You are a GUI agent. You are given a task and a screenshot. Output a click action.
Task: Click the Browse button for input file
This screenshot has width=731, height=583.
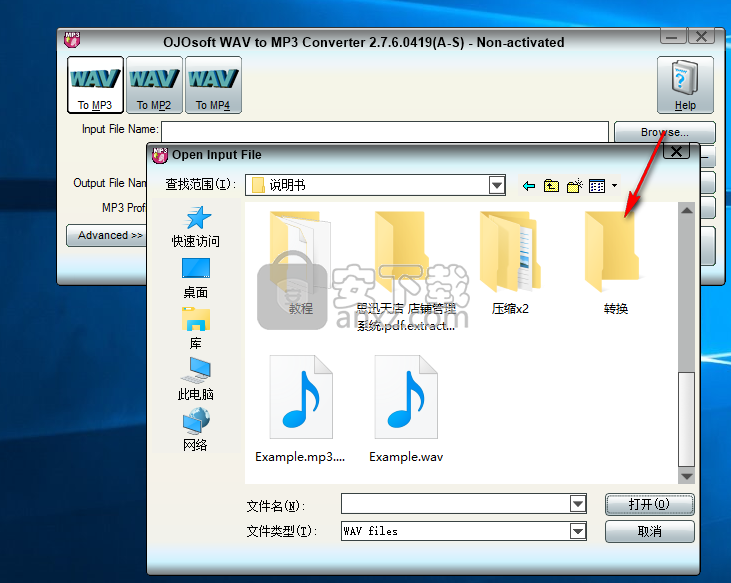[664, 132]
